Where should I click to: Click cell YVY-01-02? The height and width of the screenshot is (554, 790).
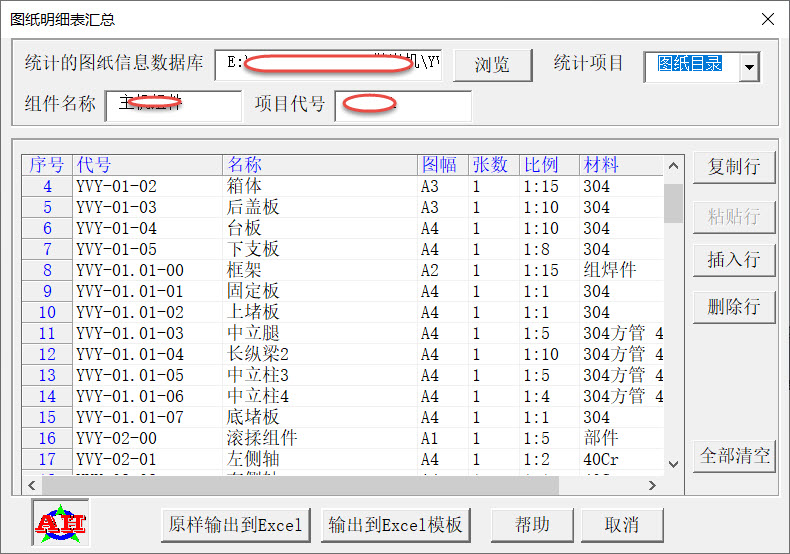coord(148,186)
